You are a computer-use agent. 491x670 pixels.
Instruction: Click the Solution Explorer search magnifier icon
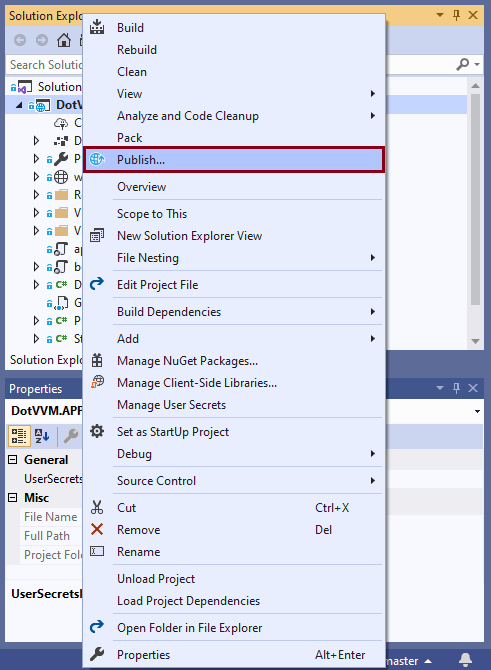click(463, 65)
